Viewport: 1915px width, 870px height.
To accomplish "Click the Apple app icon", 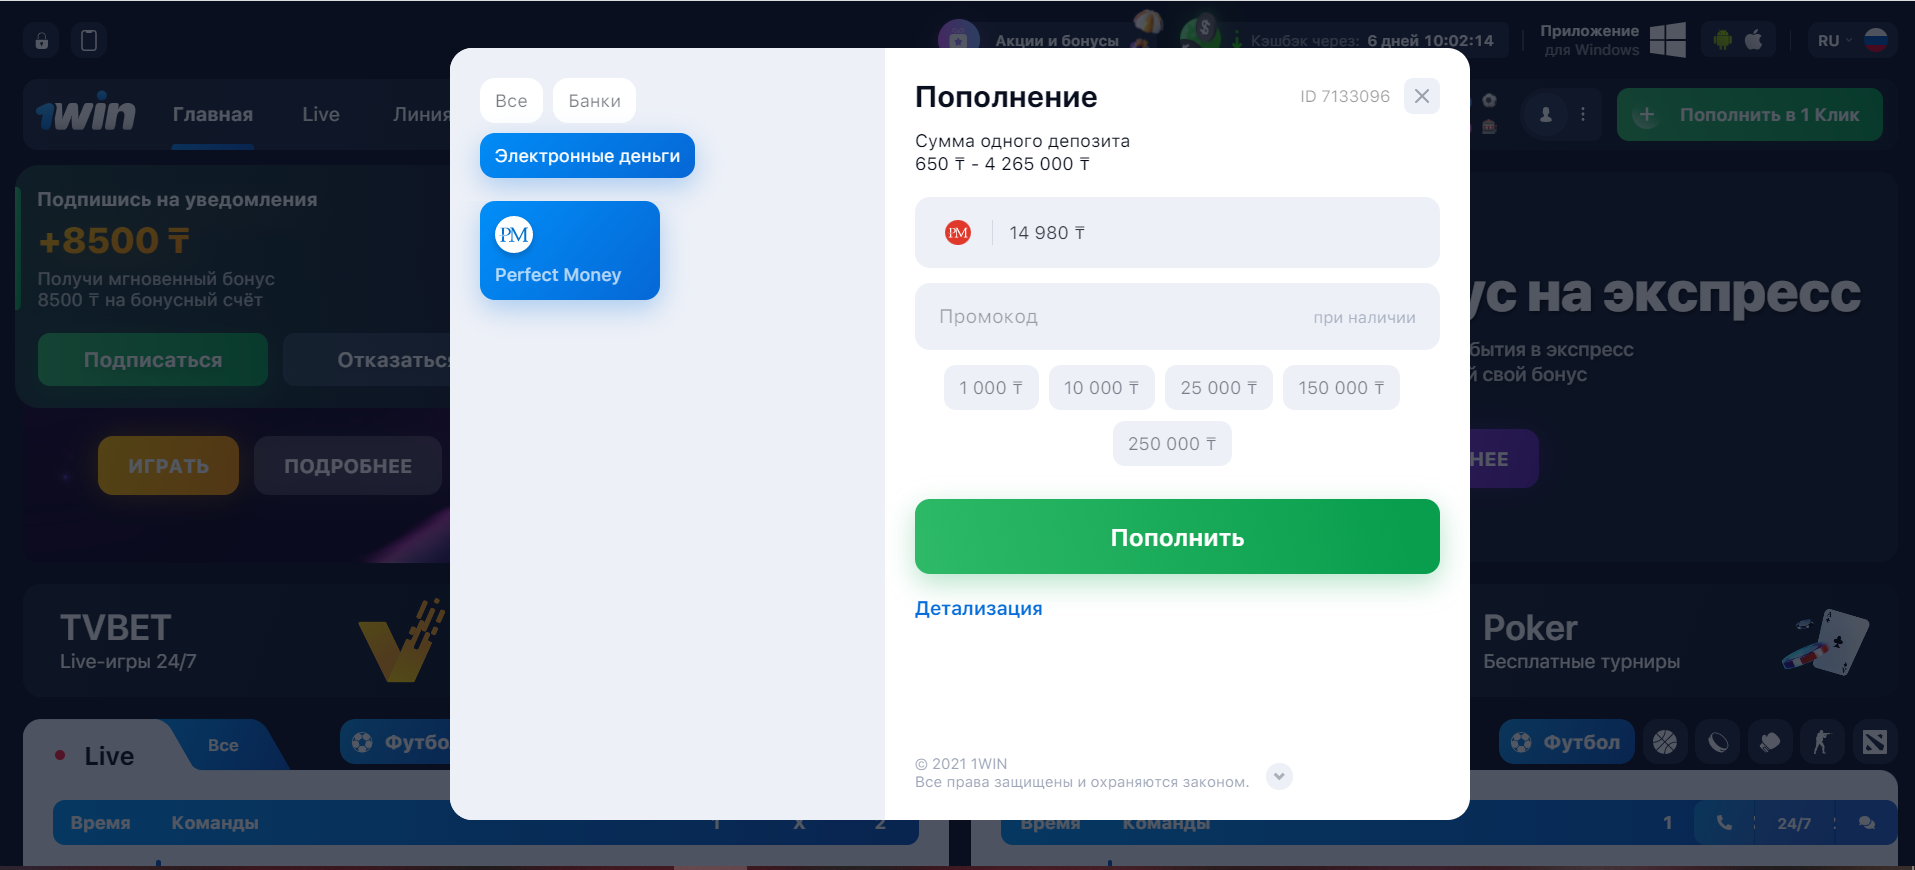I will (1753, 40).
